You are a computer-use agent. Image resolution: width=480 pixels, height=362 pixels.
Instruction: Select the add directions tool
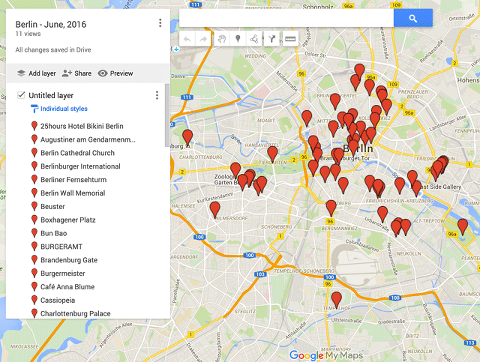(x=272, y=39)
